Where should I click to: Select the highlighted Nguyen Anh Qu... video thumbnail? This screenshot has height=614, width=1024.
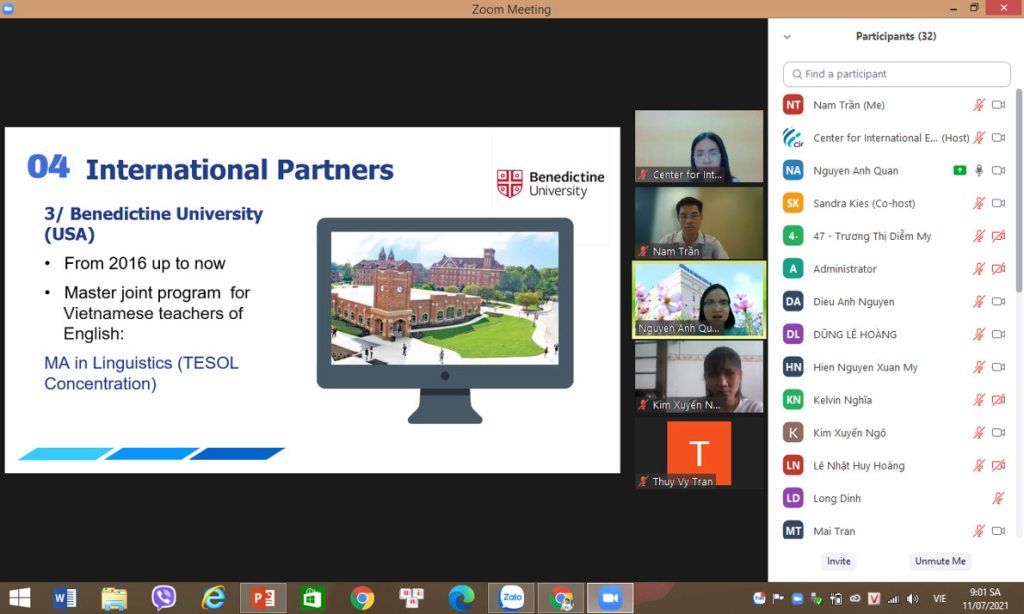coord(699,300)
